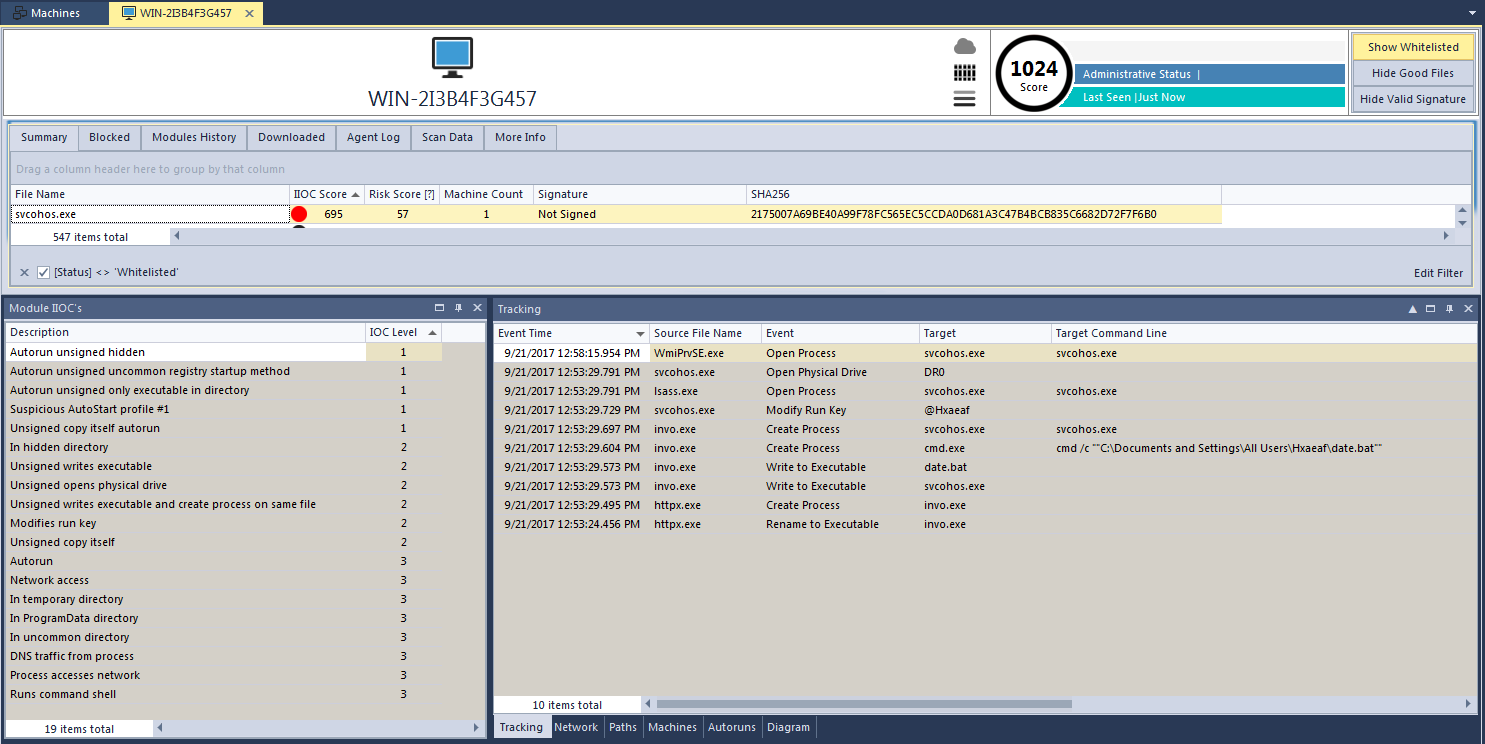Maximize the Tracking panel

[1430, 309]
